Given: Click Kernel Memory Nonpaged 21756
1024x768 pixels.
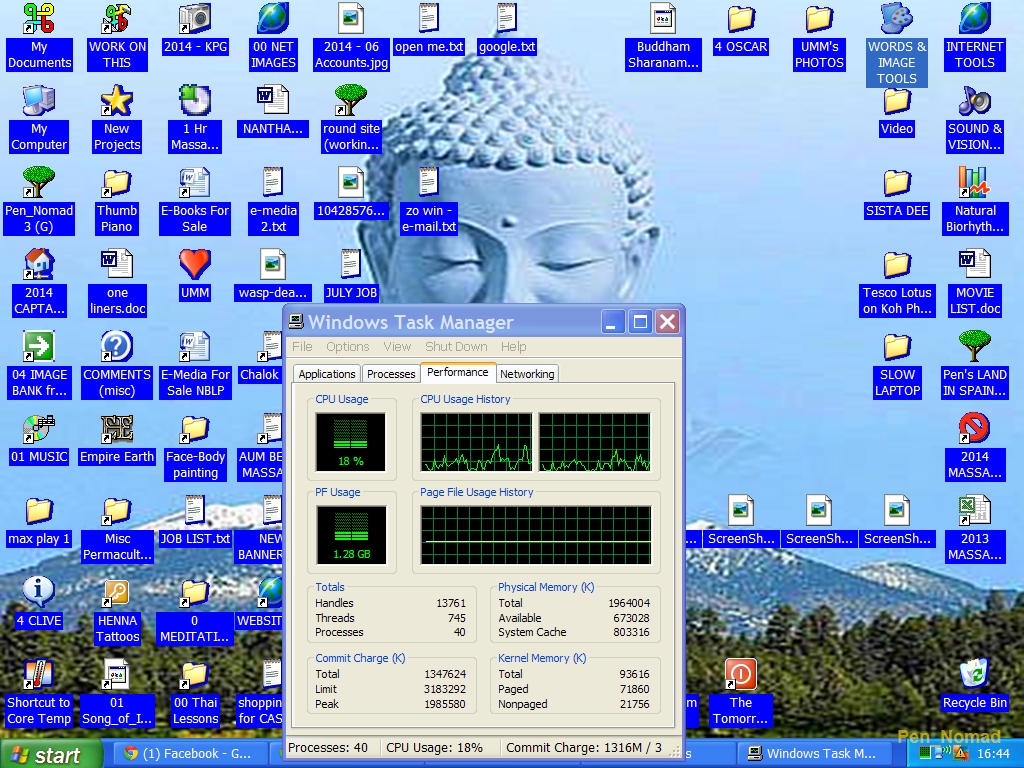Looking at the screenshot, I should coord(635,704).
